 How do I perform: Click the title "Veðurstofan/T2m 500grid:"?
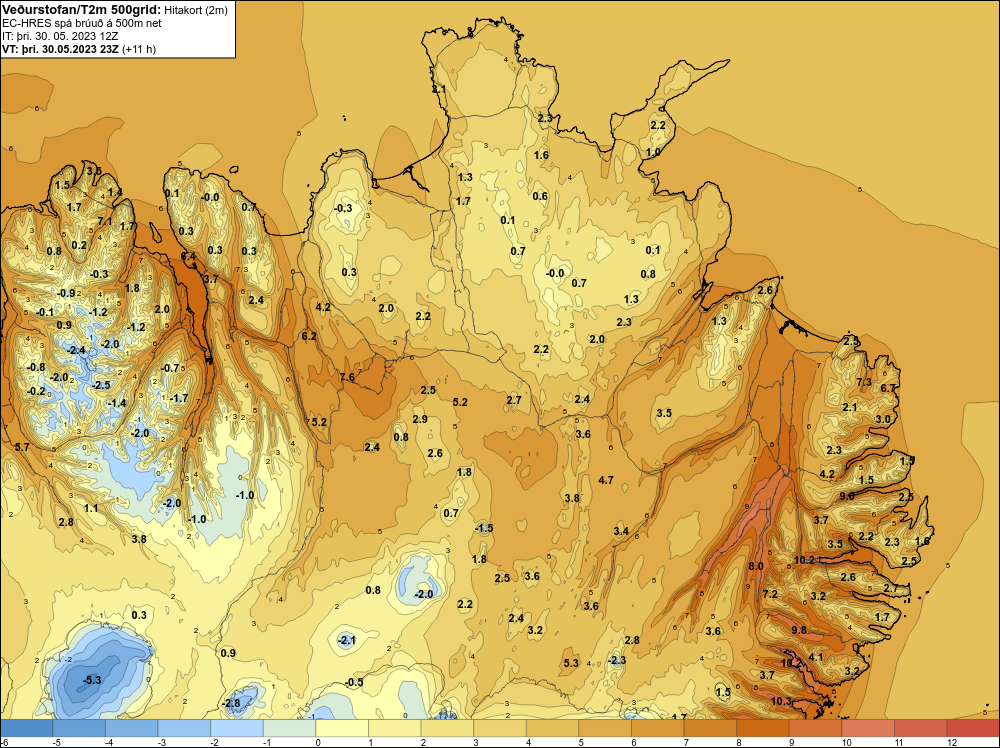(x=82, y=9)
